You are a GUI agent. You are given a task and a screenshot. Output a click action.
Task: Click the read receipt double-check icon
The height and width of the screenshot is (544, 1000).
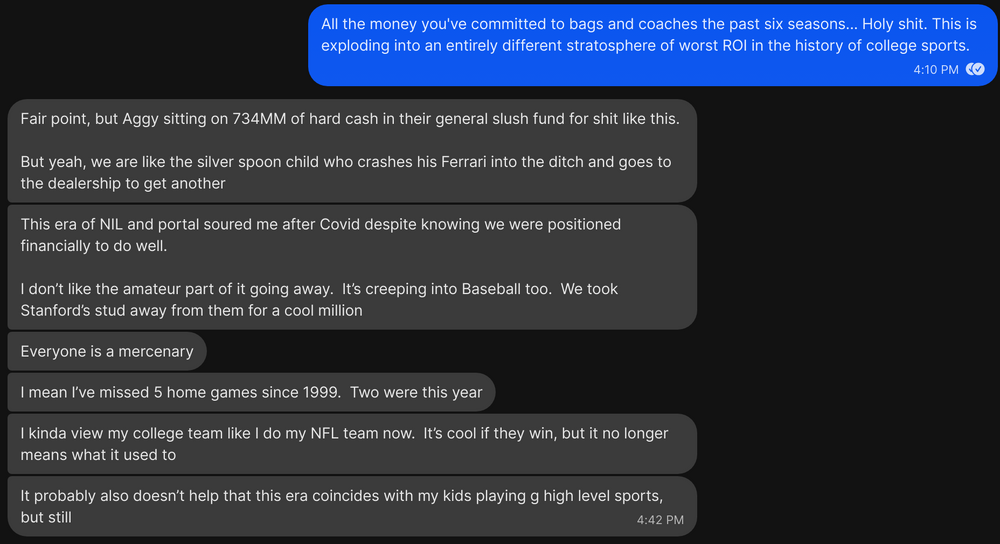(977, 70)
